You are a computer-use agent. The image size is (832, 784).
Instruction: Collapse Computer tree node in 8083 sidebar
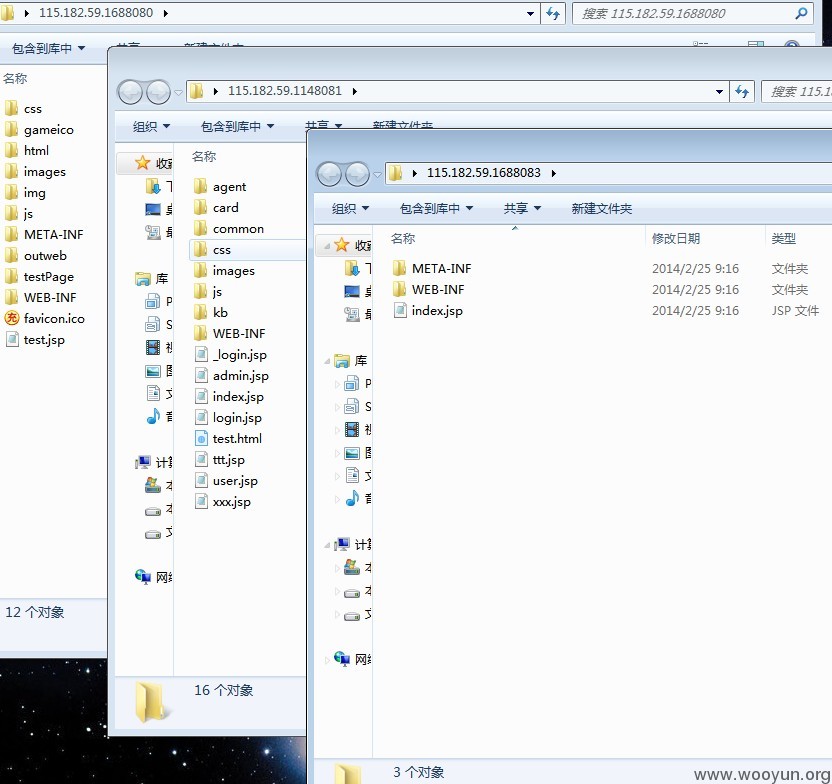[x=327, y=545]
